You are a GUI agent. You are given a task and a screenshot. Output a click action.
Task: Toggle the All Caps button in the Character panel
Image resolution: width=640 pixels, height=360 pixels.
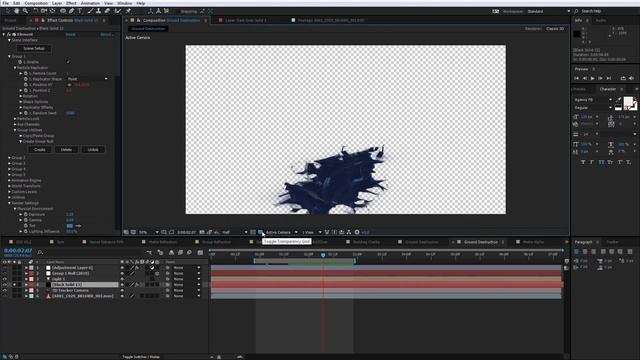click(601, 162)
